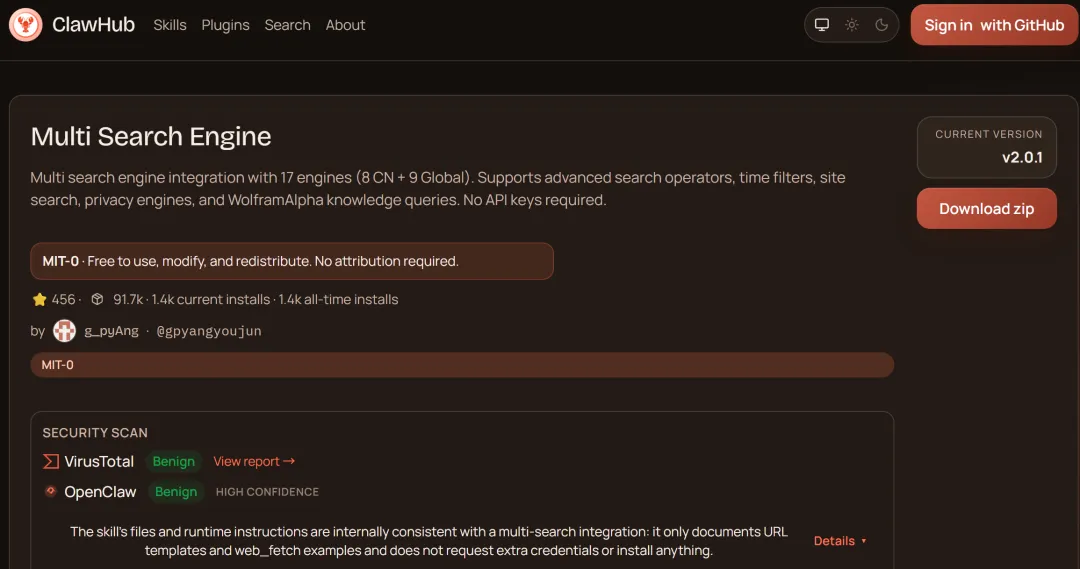Open the Skills nav item
This screenshot has height=569, width=1080.
coord(170,25)
